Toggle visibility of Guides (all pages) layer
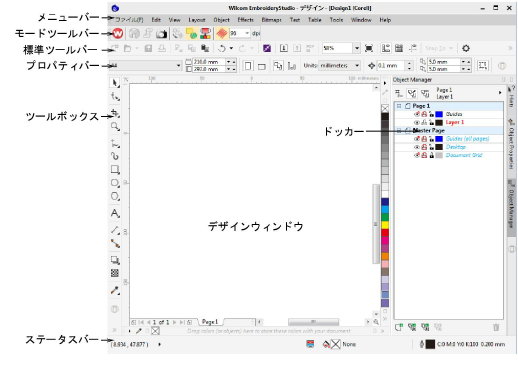Image resolution: width=518 pixels, height=368 pixels. [416, 139]
